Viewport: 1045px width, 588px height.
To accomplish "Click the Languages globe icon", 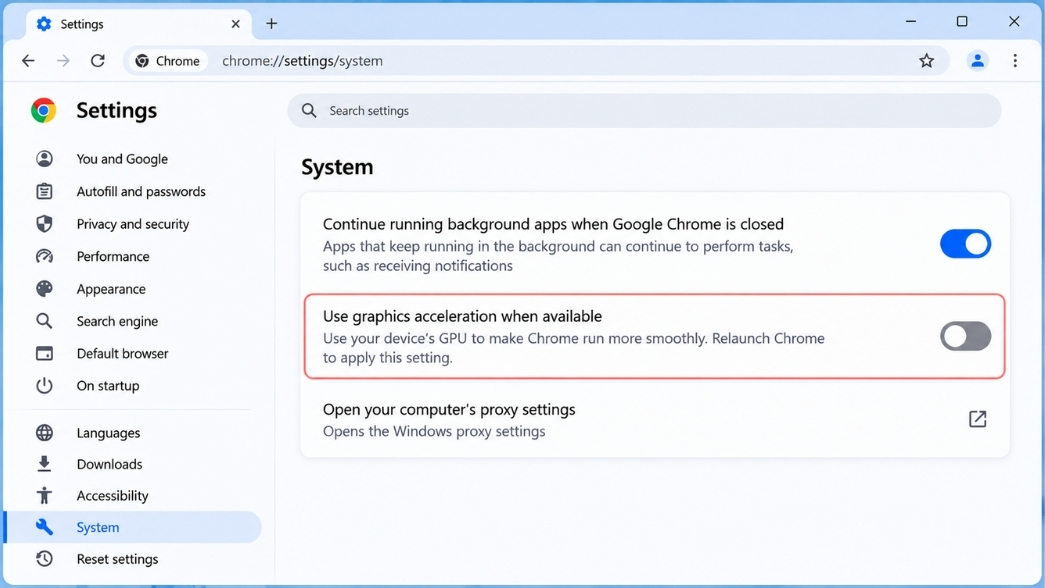I will point(44,433).
